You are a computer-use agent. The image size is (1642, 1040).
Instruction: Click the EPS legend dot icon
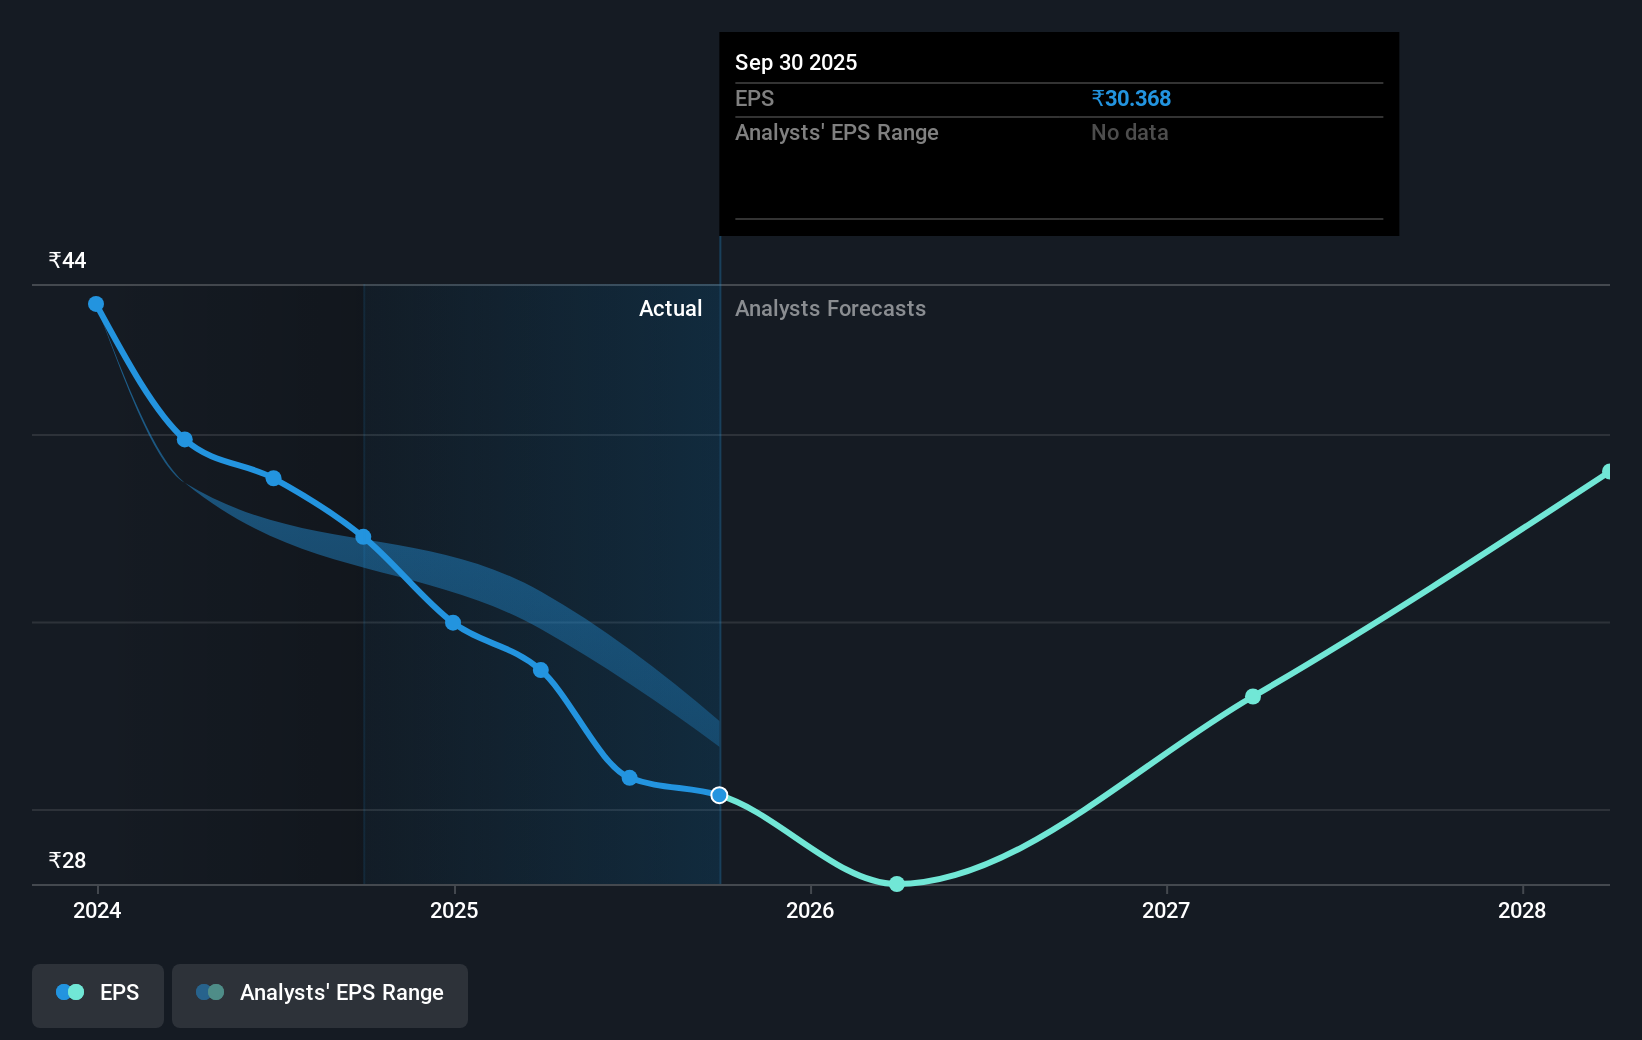click(x=68, y=992)
